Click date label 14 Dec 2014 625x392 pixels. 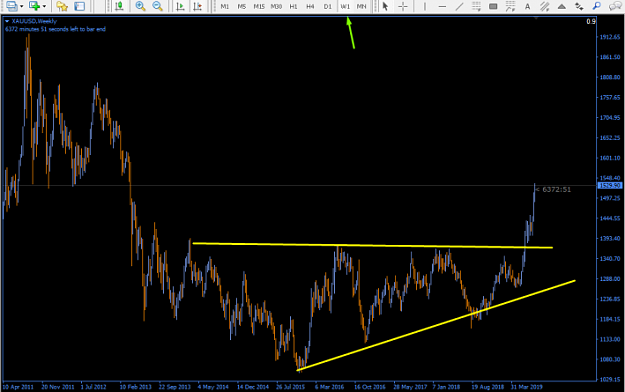253,387
